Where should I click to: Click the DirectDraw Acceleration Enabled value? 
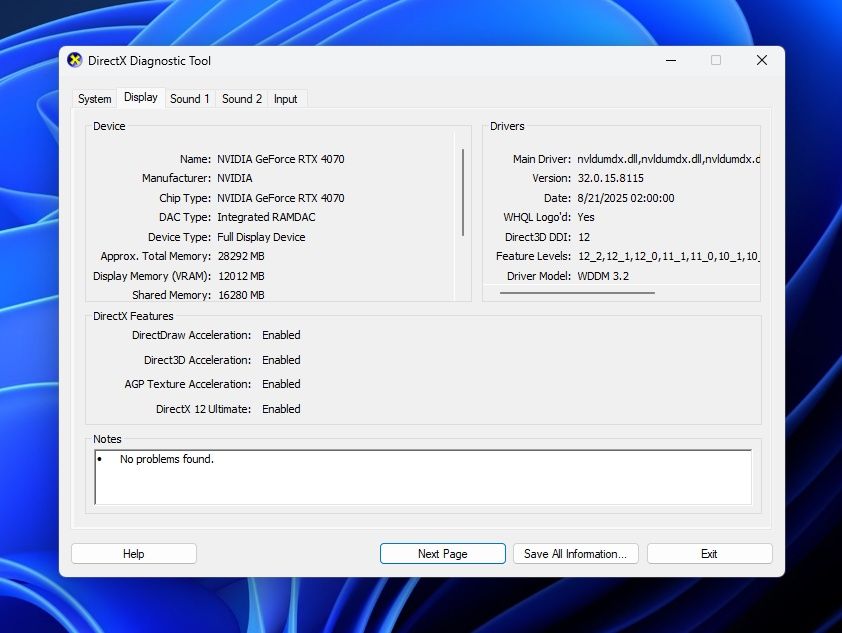pyautogui.click(x=281, y=335)
